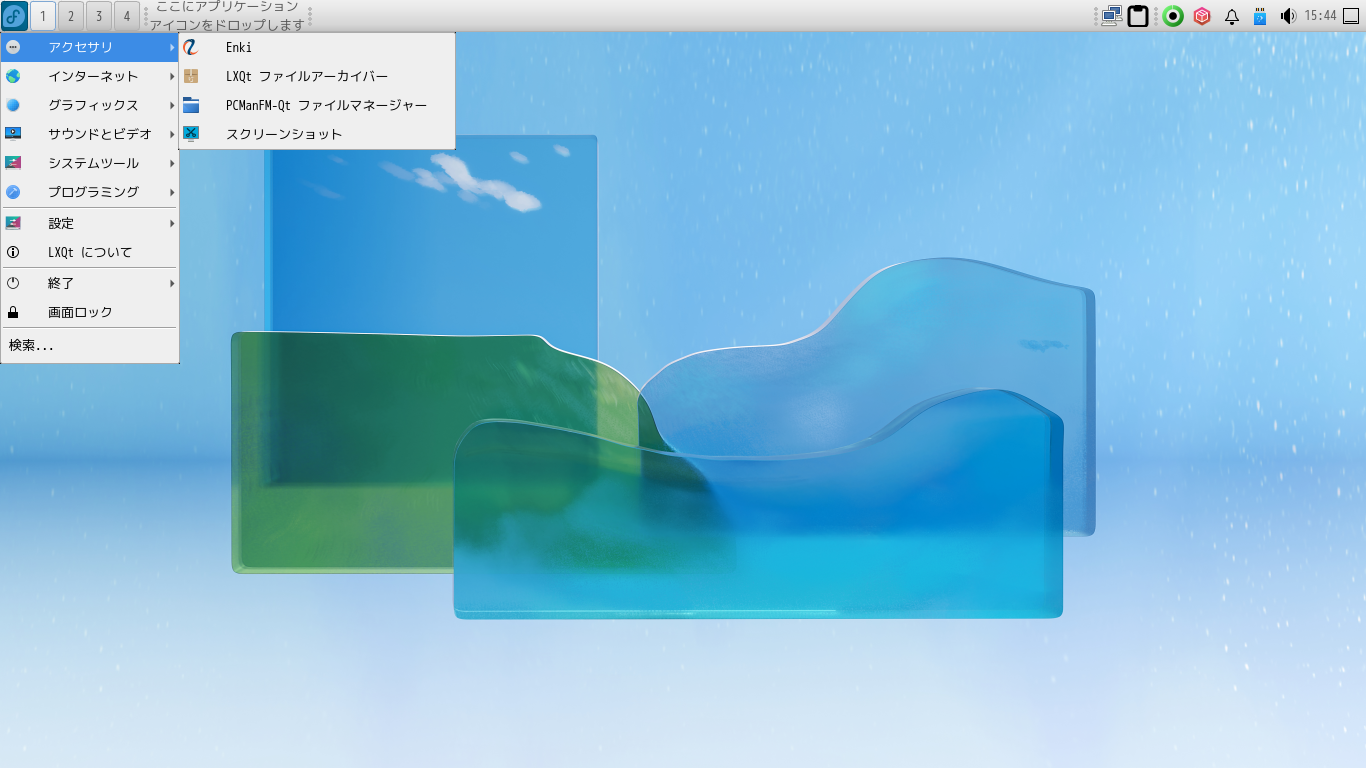Click the システムツール icon

click(13, 163)
